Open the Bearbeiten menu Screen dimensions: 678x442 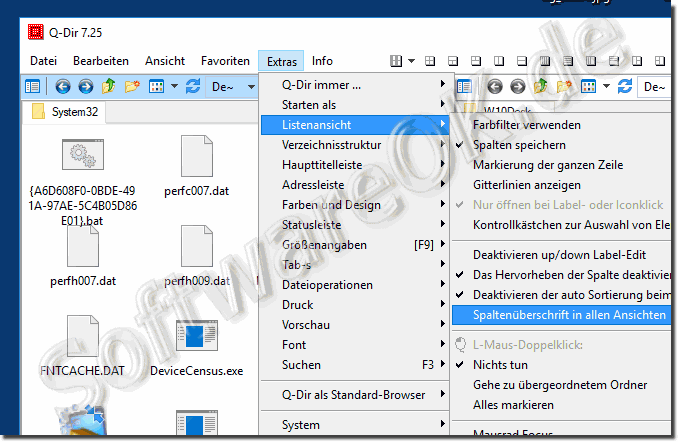pyautogui.click(x=101, y=61)
